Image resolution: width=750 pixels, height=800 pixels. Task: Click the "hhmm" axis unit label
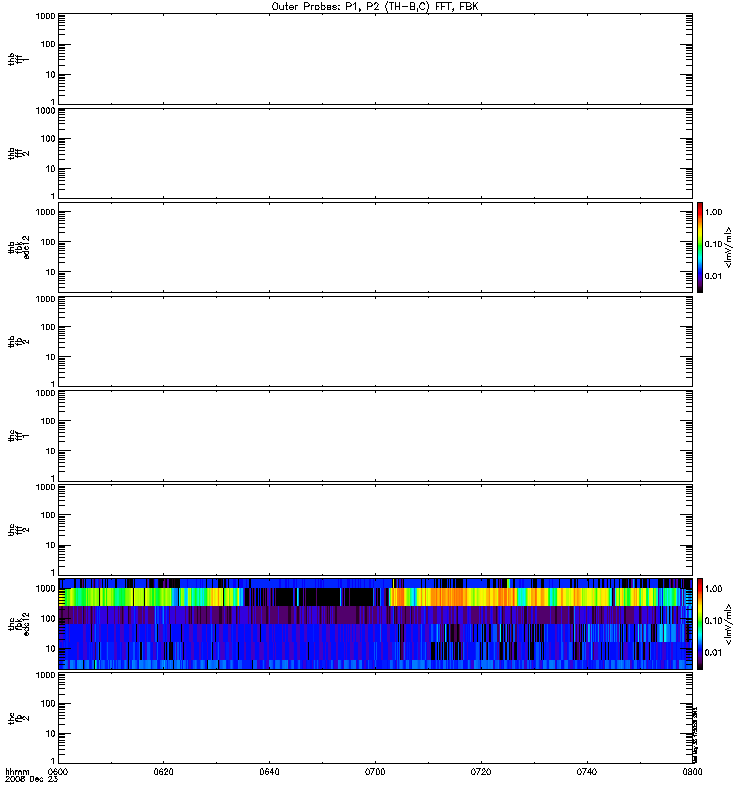pyautogui.click(x=17, y=771)
